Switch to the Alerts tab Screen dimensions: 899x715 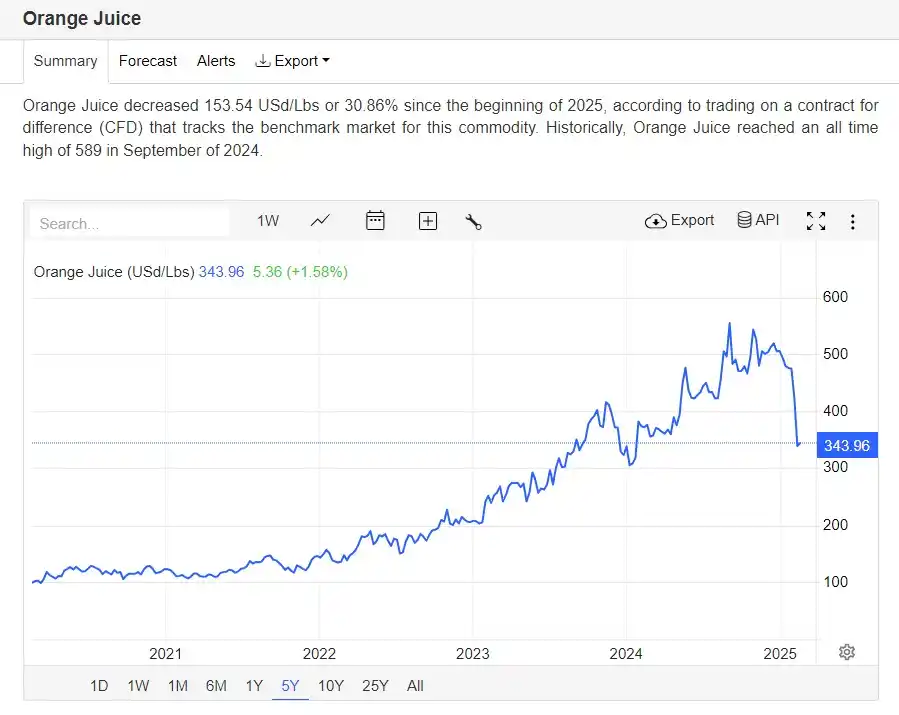click(x=216, y=61)
